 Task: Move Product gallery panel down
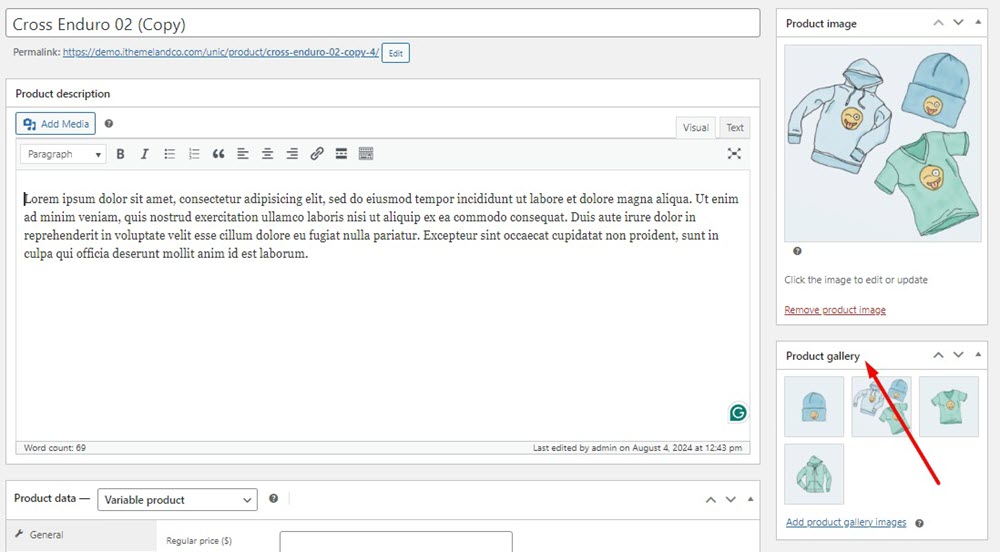coord(959,355)
